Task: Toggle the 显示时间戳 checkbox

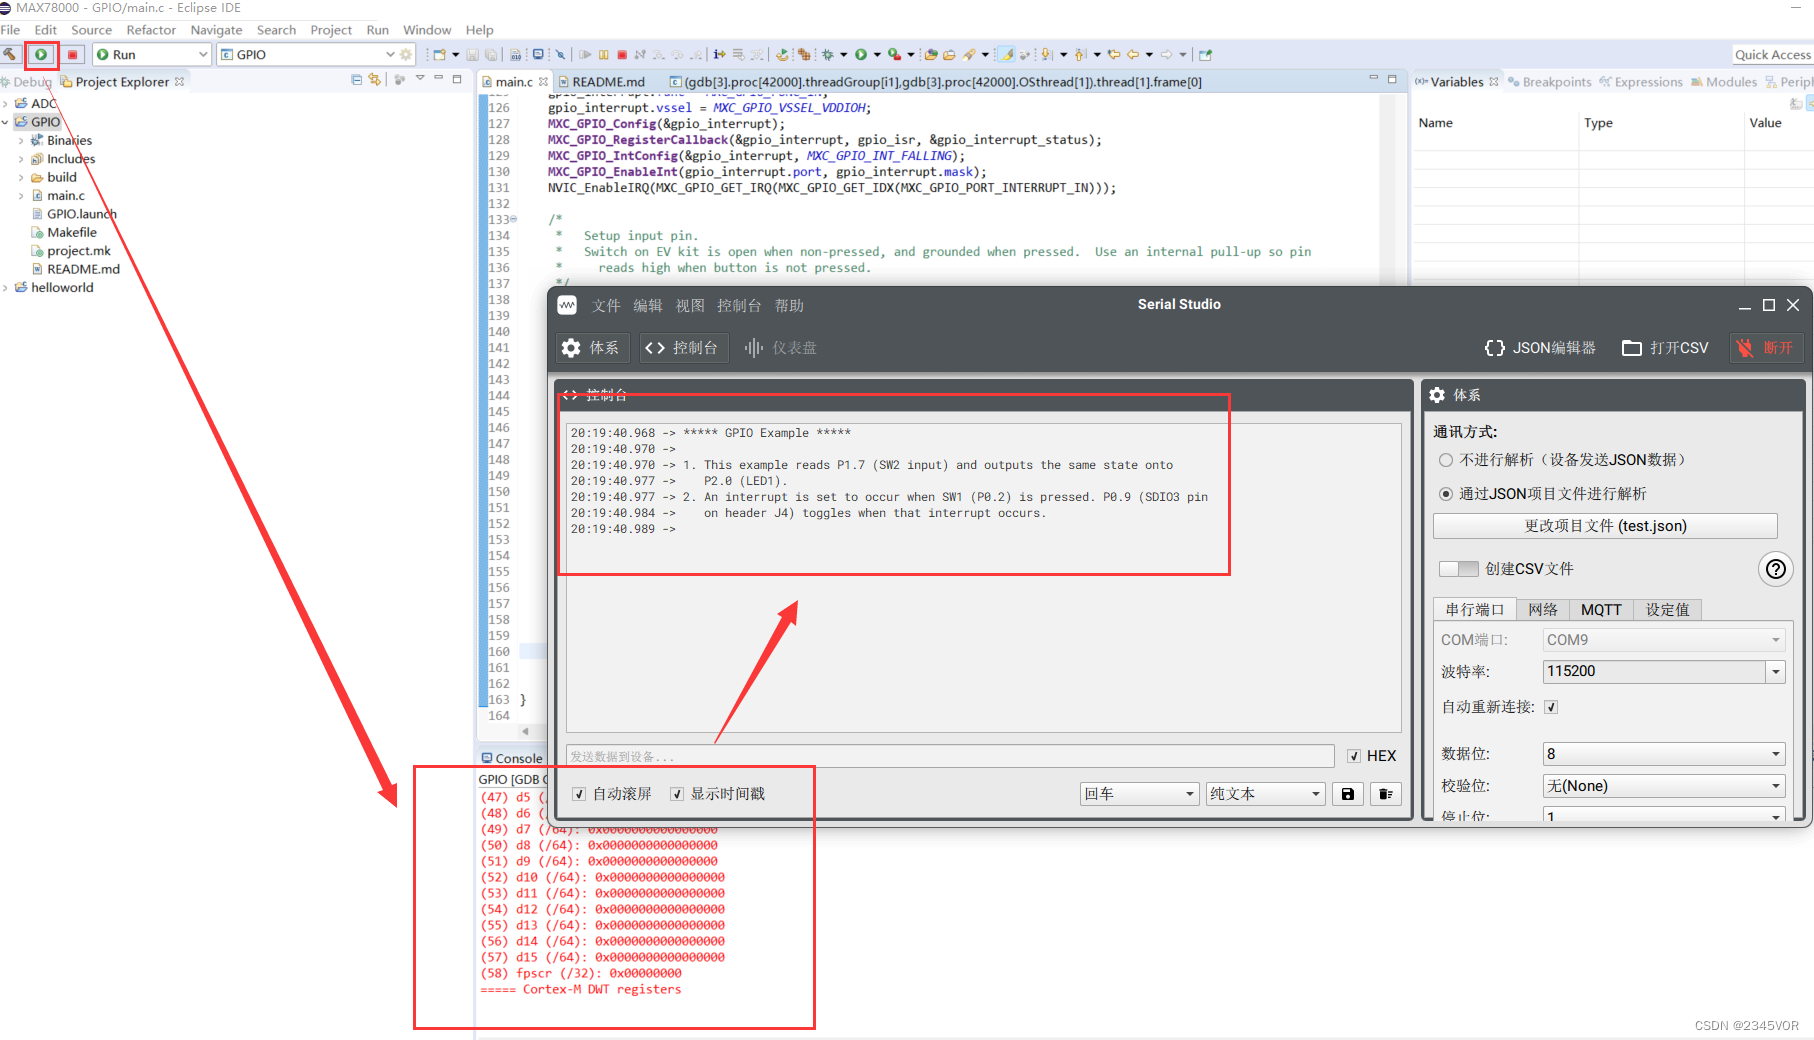Action: click(x=677, y=794)
